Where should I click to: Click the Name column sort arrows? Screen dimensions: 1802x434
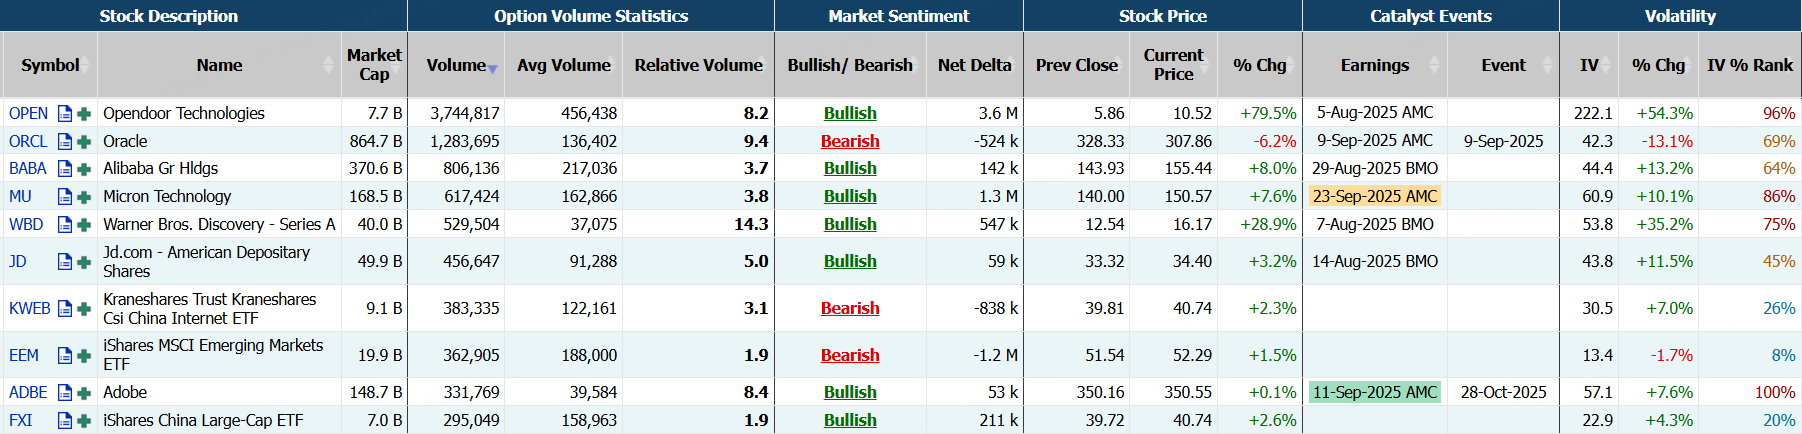(x=329, y=65)
